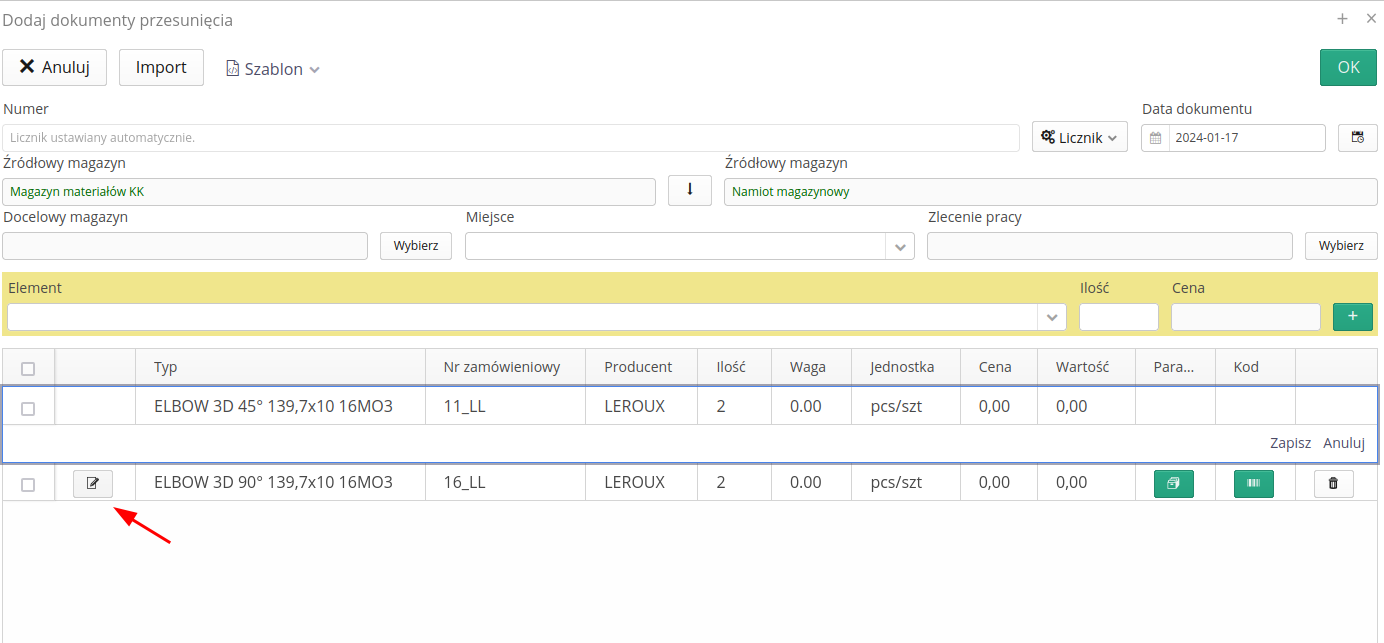Screen dimensions: 1384x643
Task: Check the ELBOW 3D 45° row checkbox
Action: (28, 408)
